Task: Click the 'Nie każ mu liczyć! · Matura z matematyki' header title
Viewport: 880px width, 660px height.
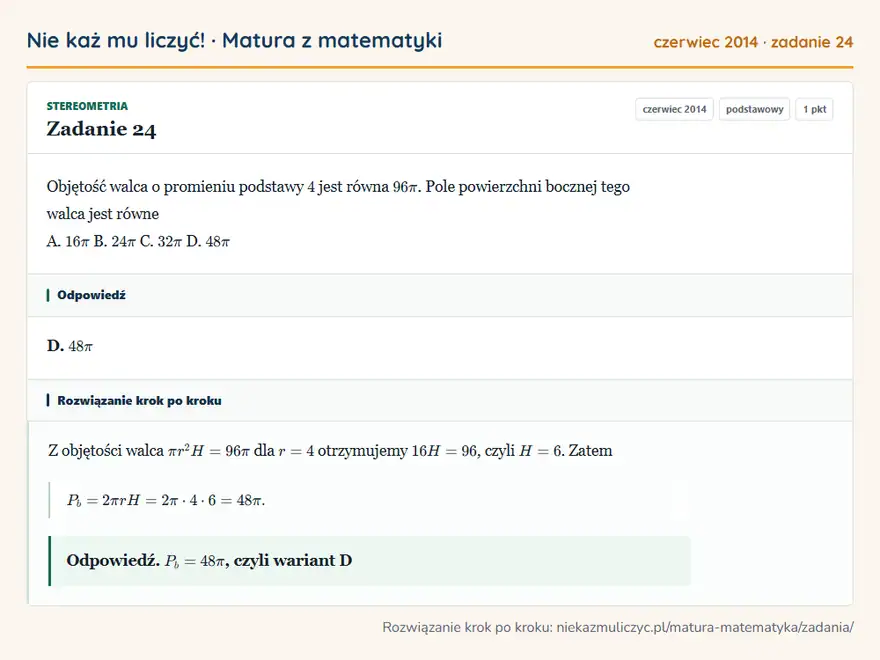Action: pos(234,41)
